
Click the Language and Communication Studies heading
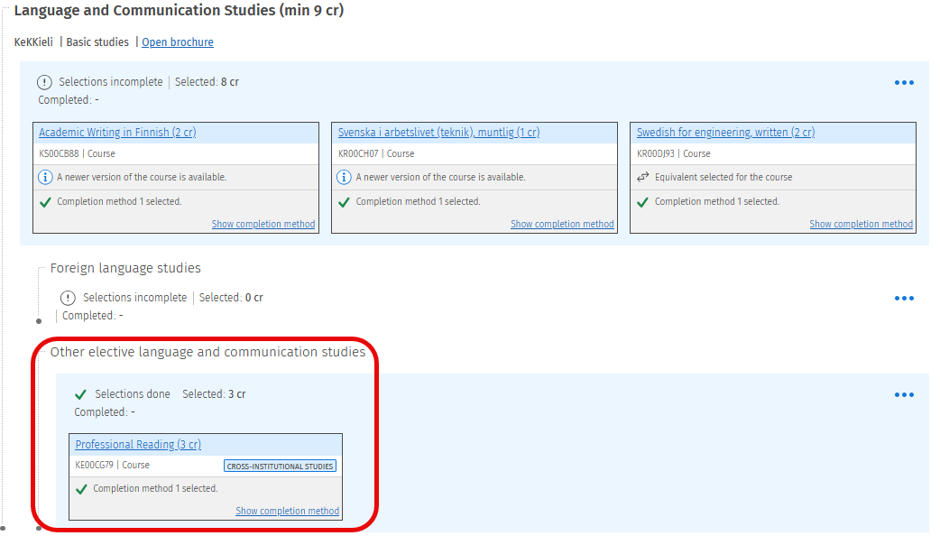(x=179, y=11)
